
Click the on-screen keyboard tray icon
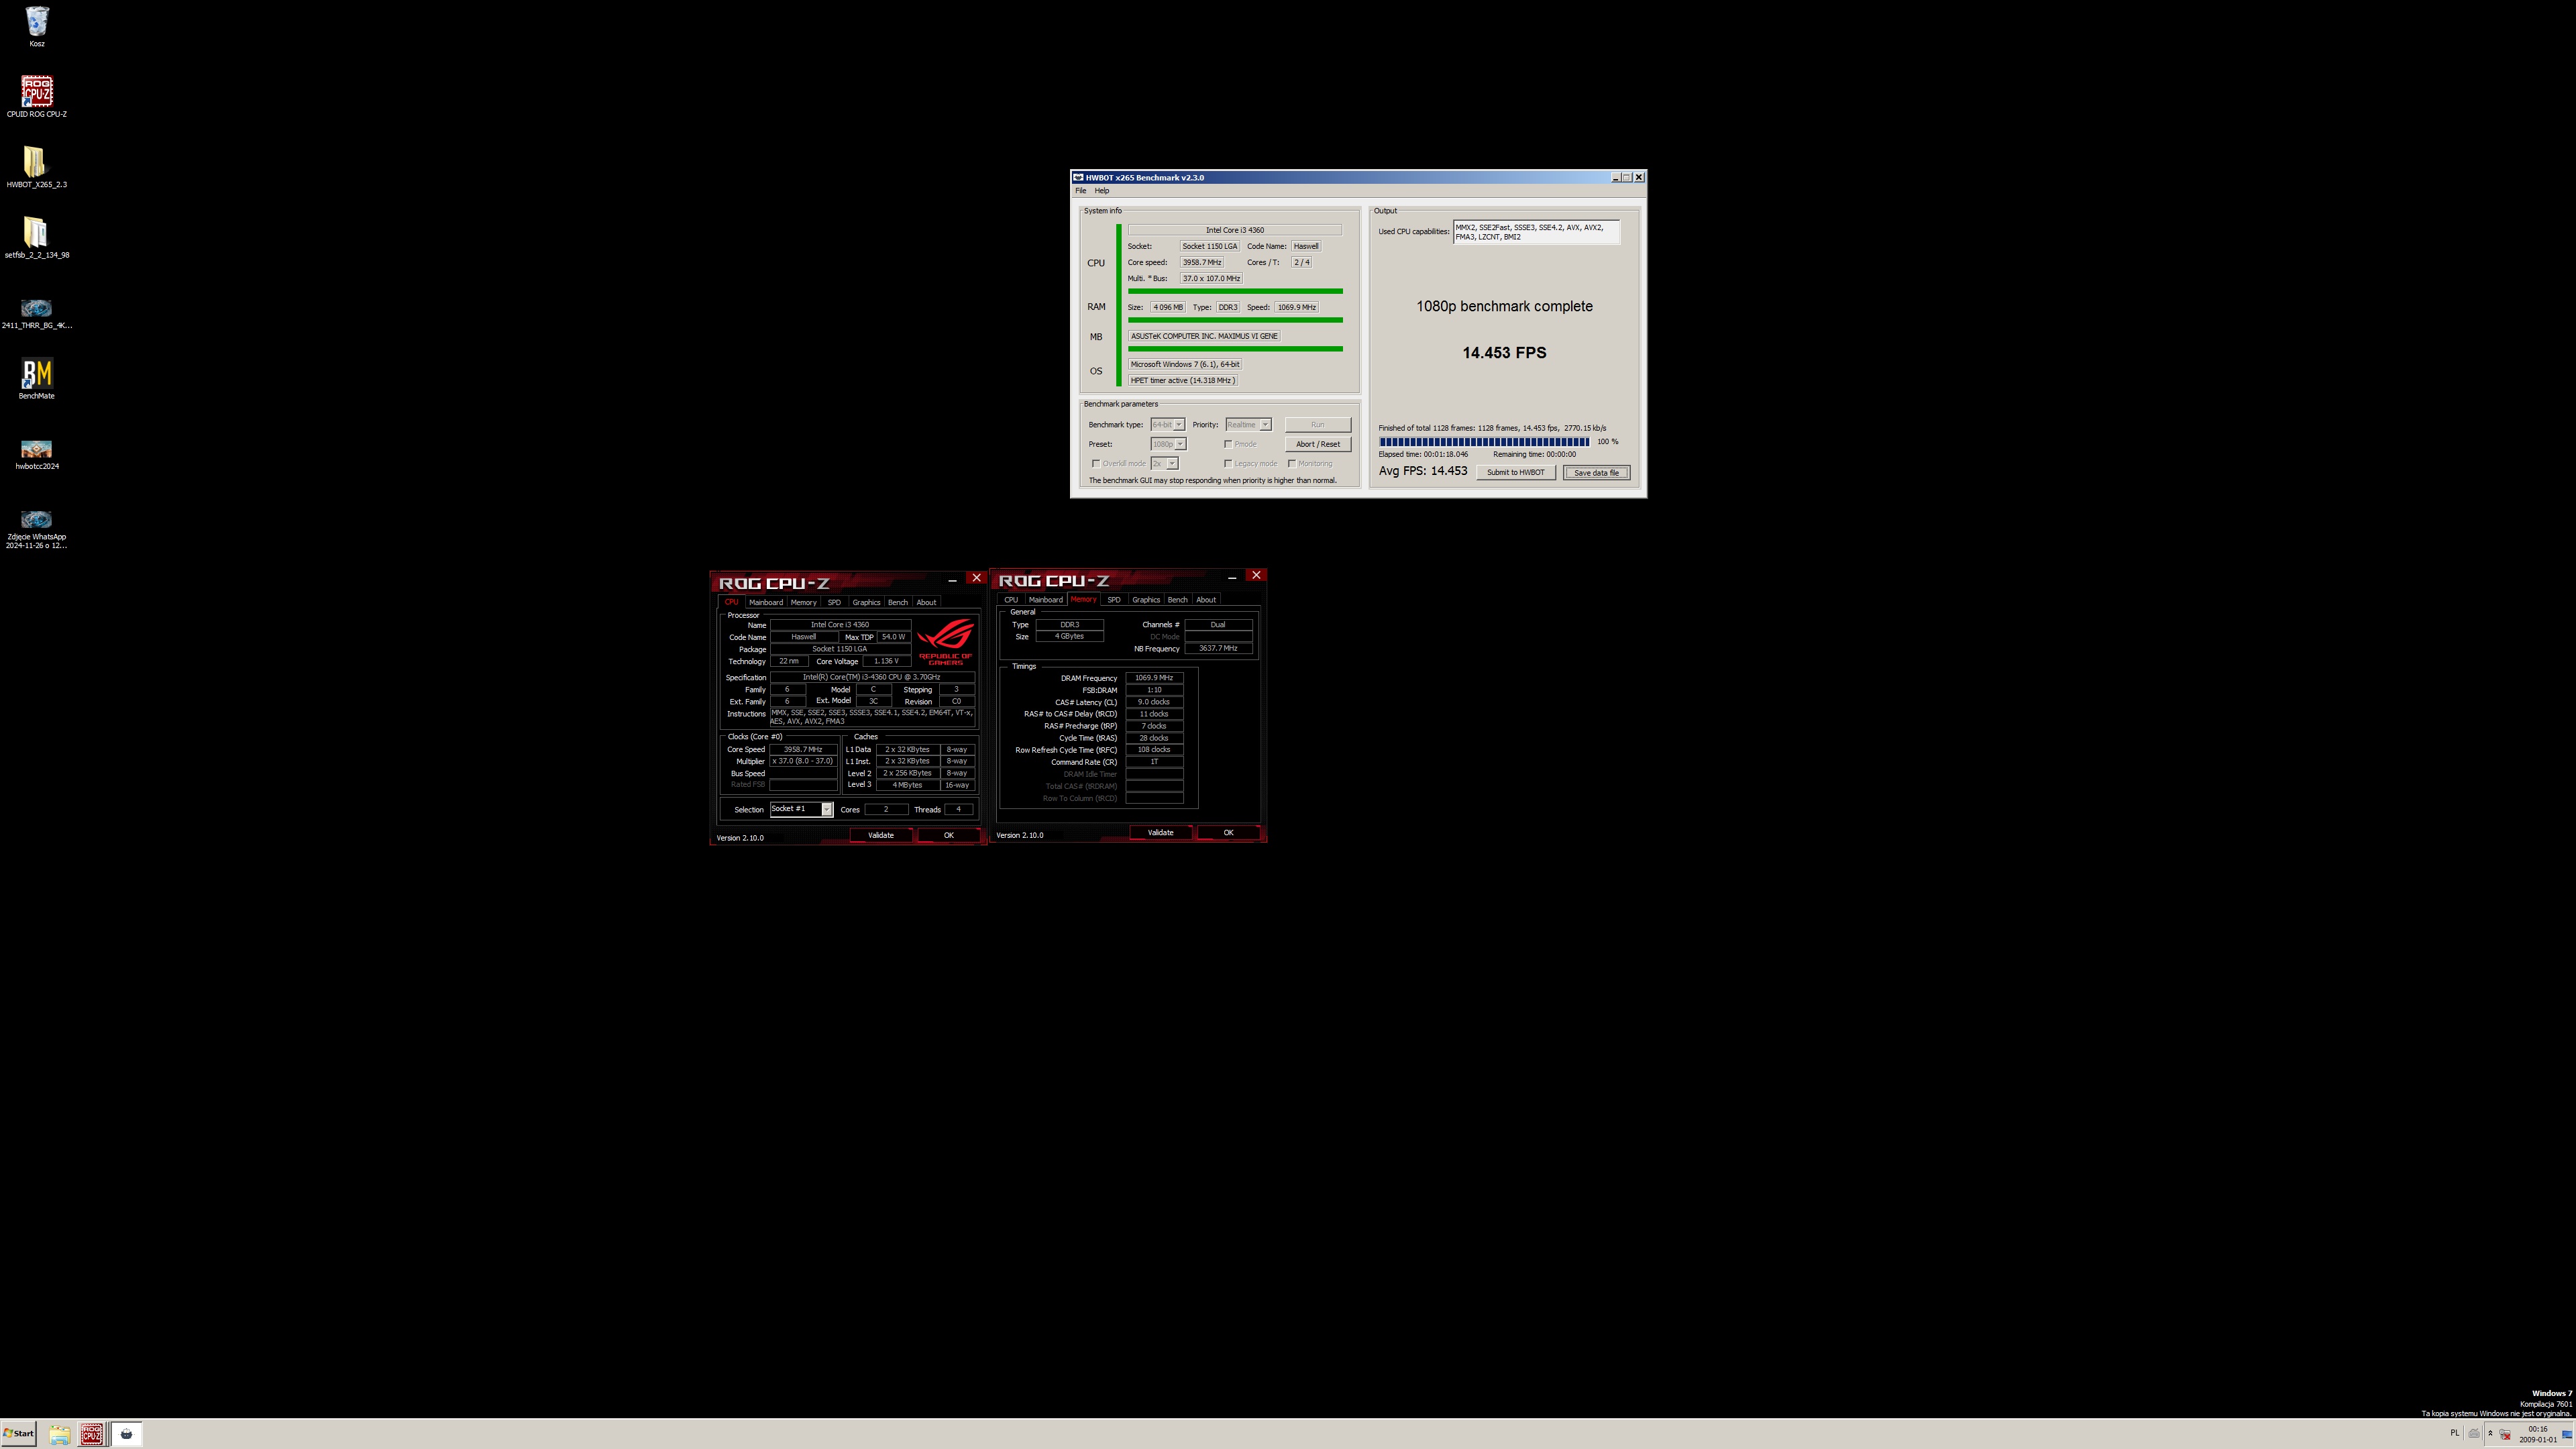[x=2474, y=1433]
